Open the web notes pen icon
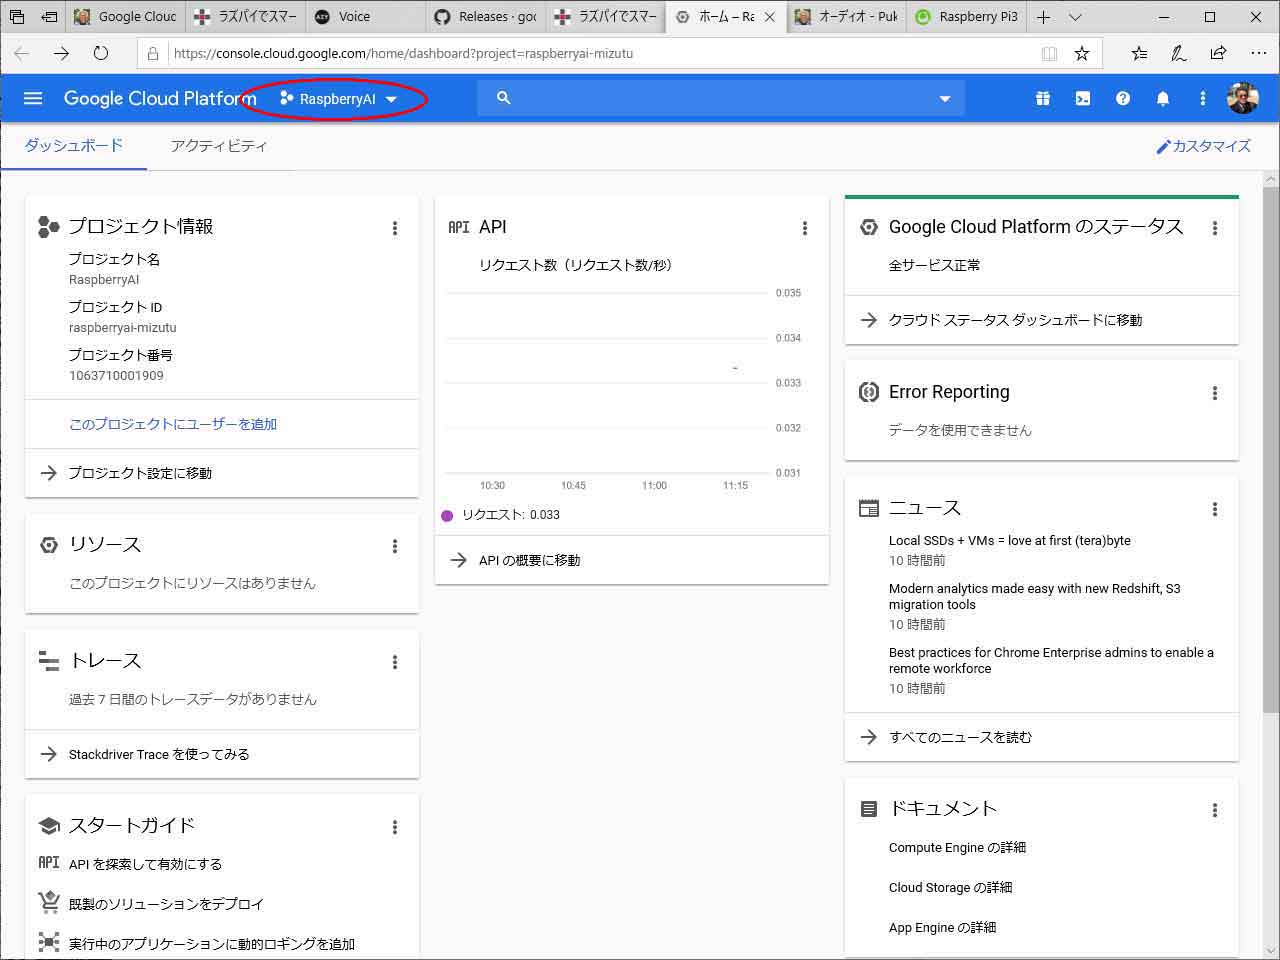 coord(1179,53)
